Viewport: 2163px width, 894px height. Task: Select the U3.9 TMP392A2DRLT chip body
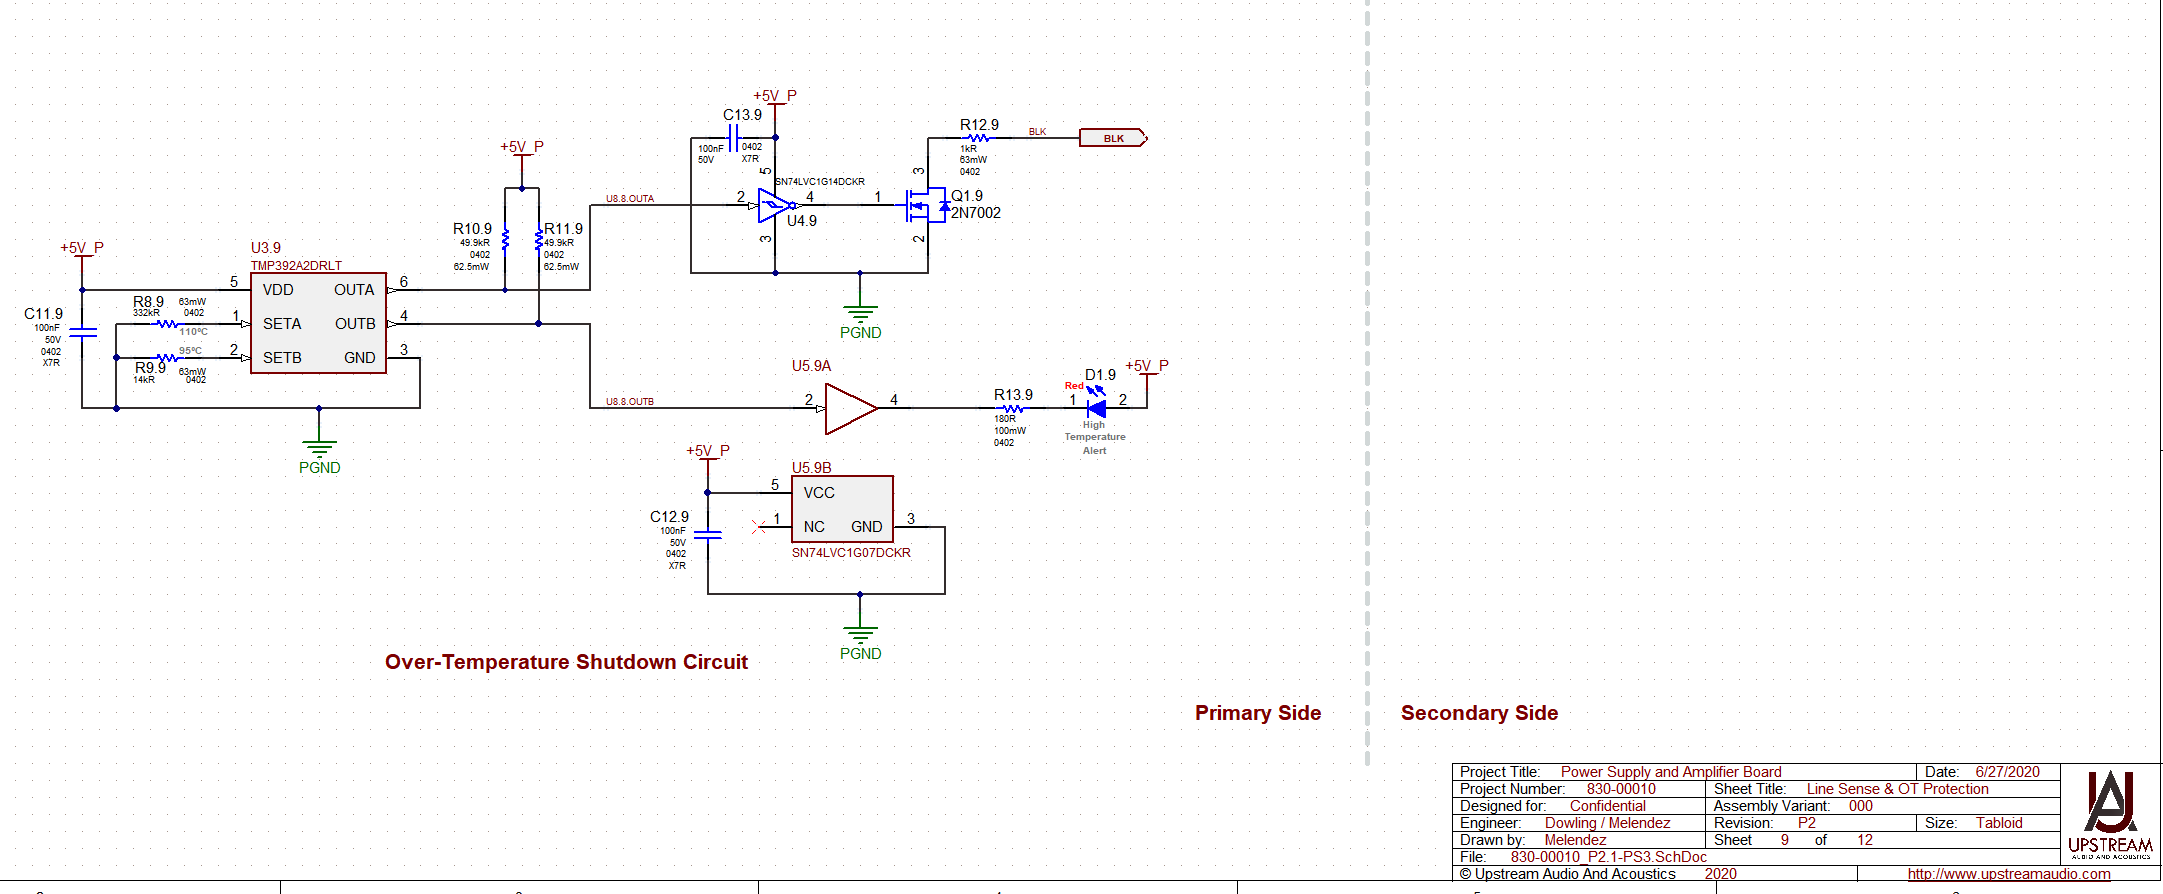coord(318,323)
